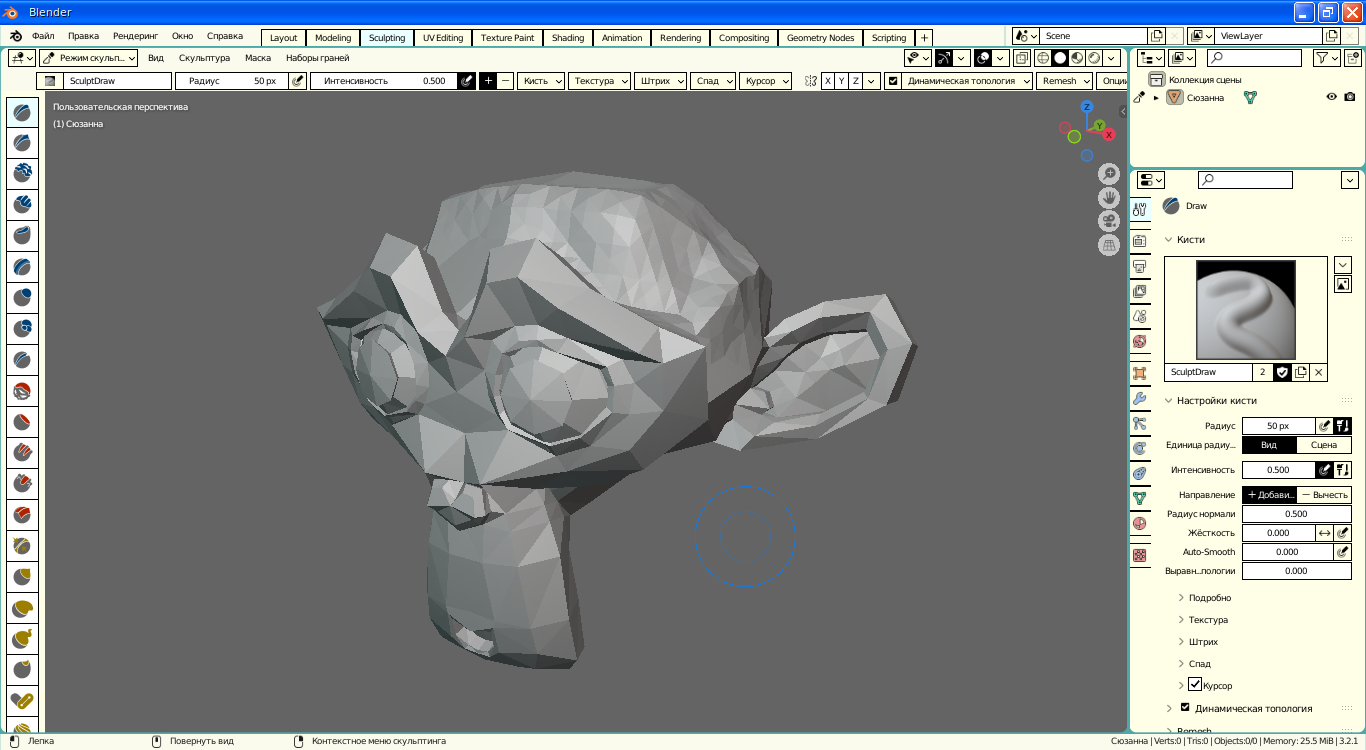Open the Output properties tab
This screenshot has height=750, width=1366.
pos(1140,267)
